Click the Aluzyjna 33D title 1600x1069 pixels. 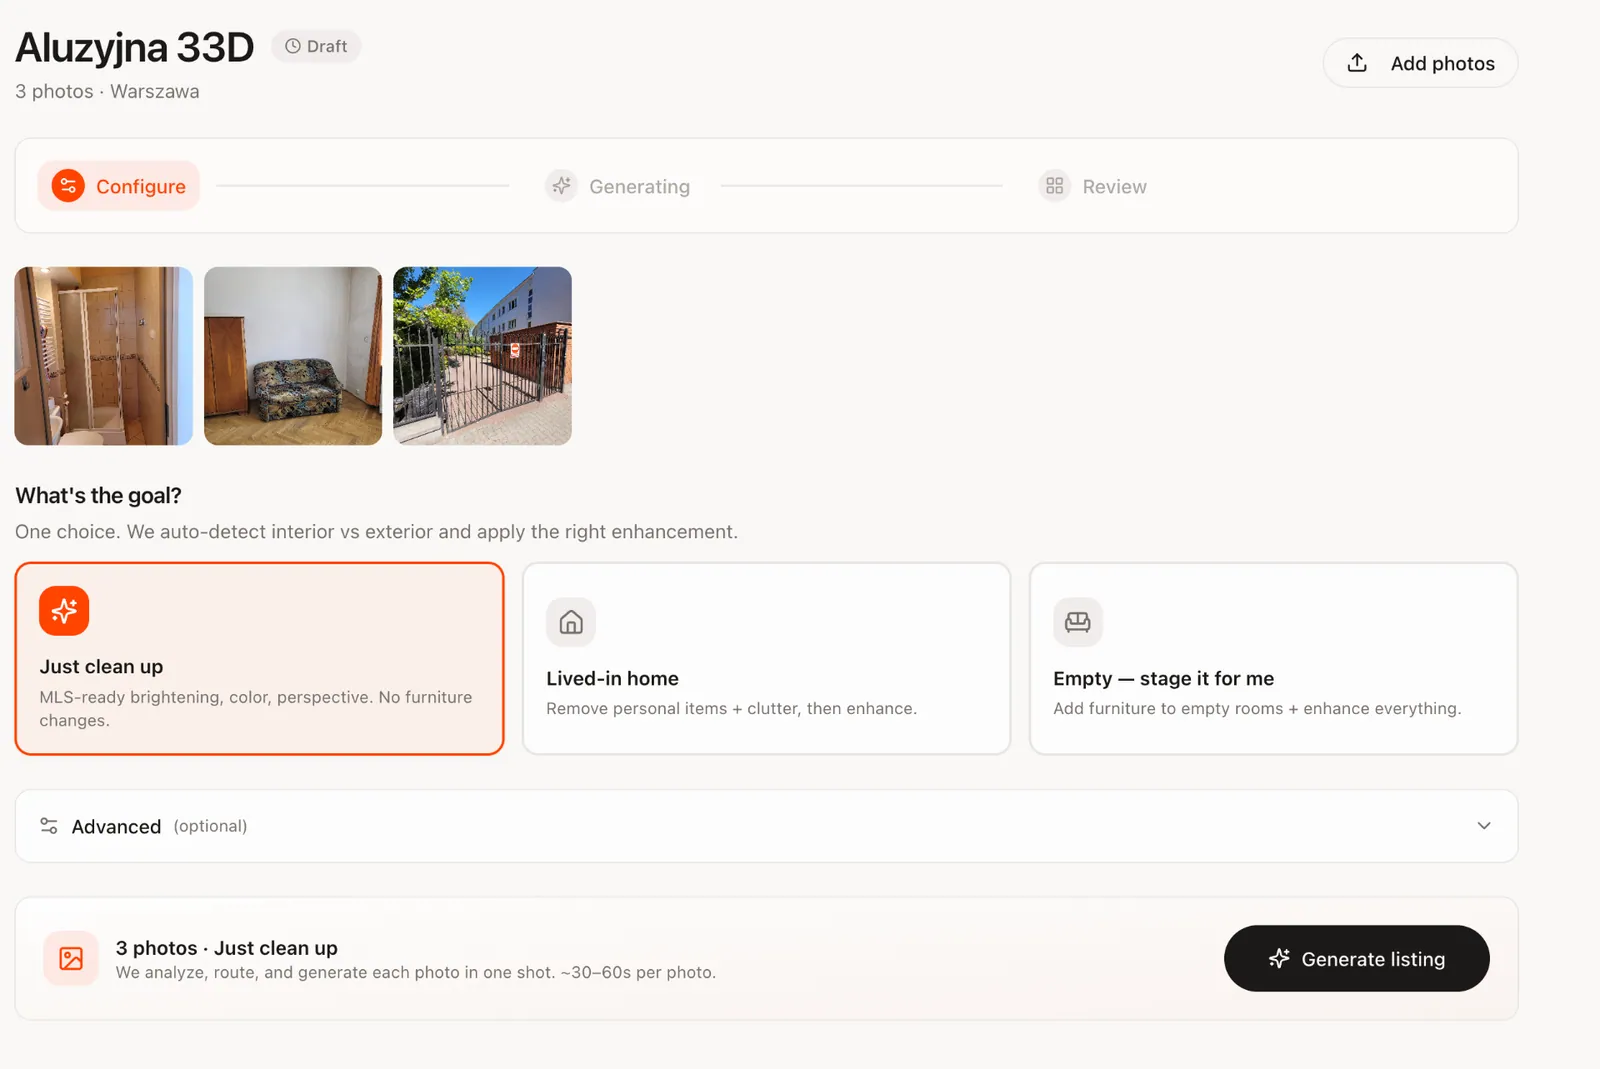point(135,47)
